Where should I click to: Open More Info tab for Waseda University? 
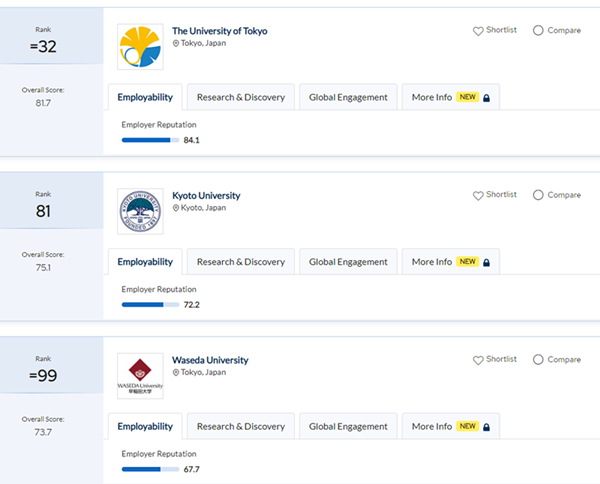tap(451, 426)
